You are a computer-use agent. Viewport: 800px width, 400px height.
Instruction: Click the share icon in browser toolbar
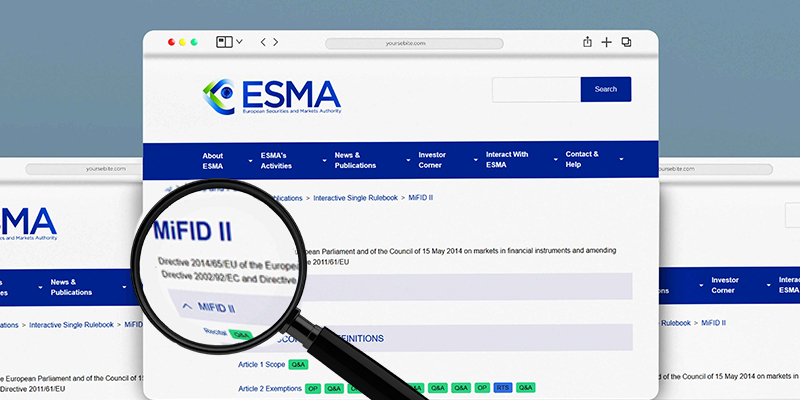coord(587,42)
